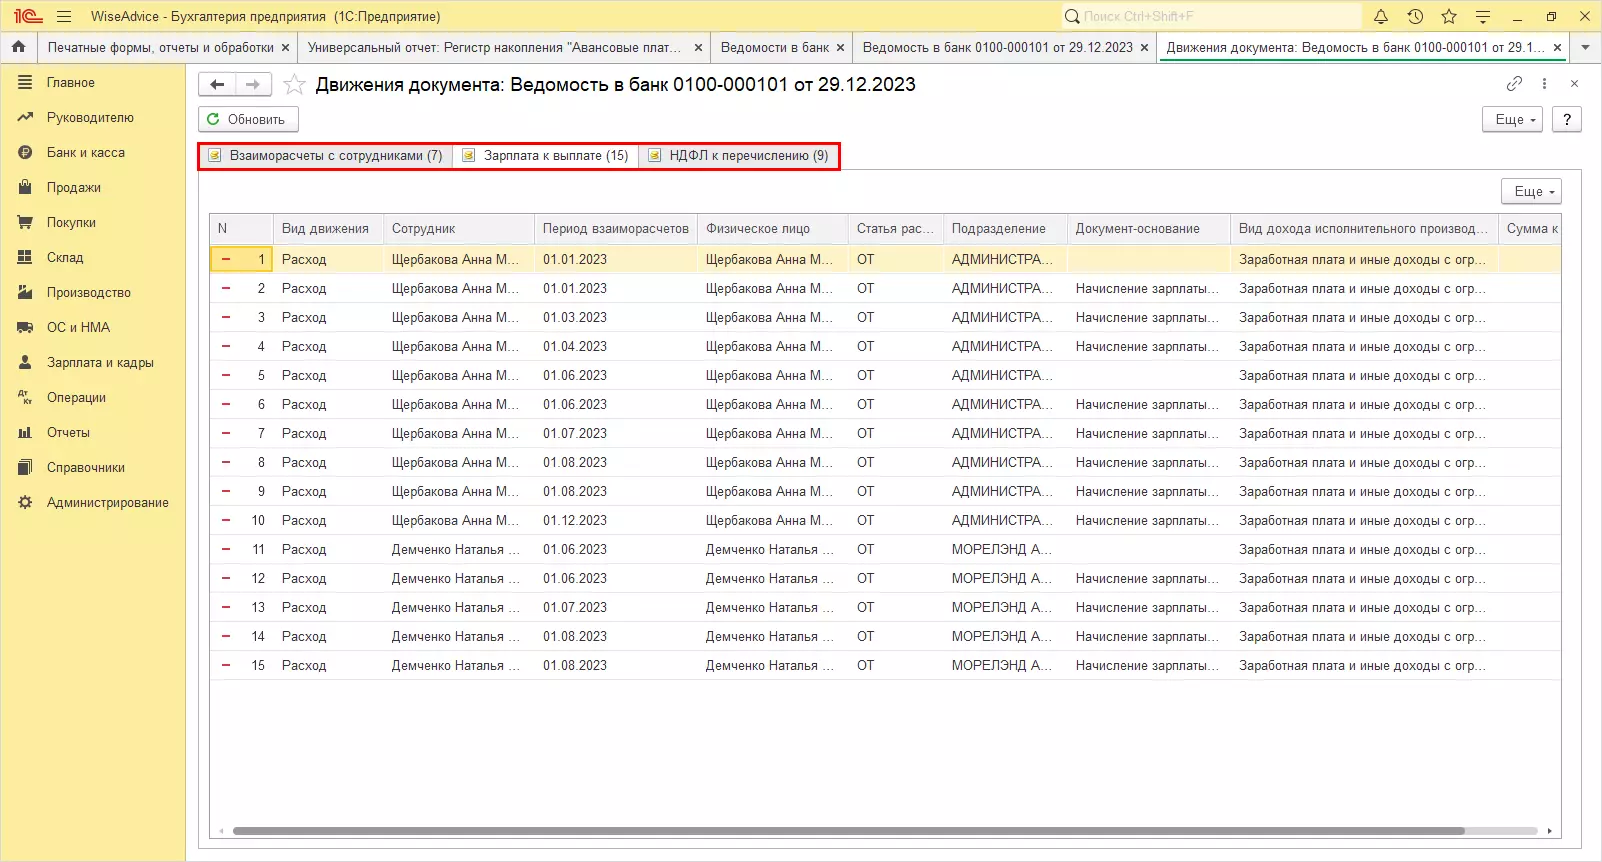The image size is (1602, 862).
Task: Open the help question mark button
Action: click(1567, 119)
